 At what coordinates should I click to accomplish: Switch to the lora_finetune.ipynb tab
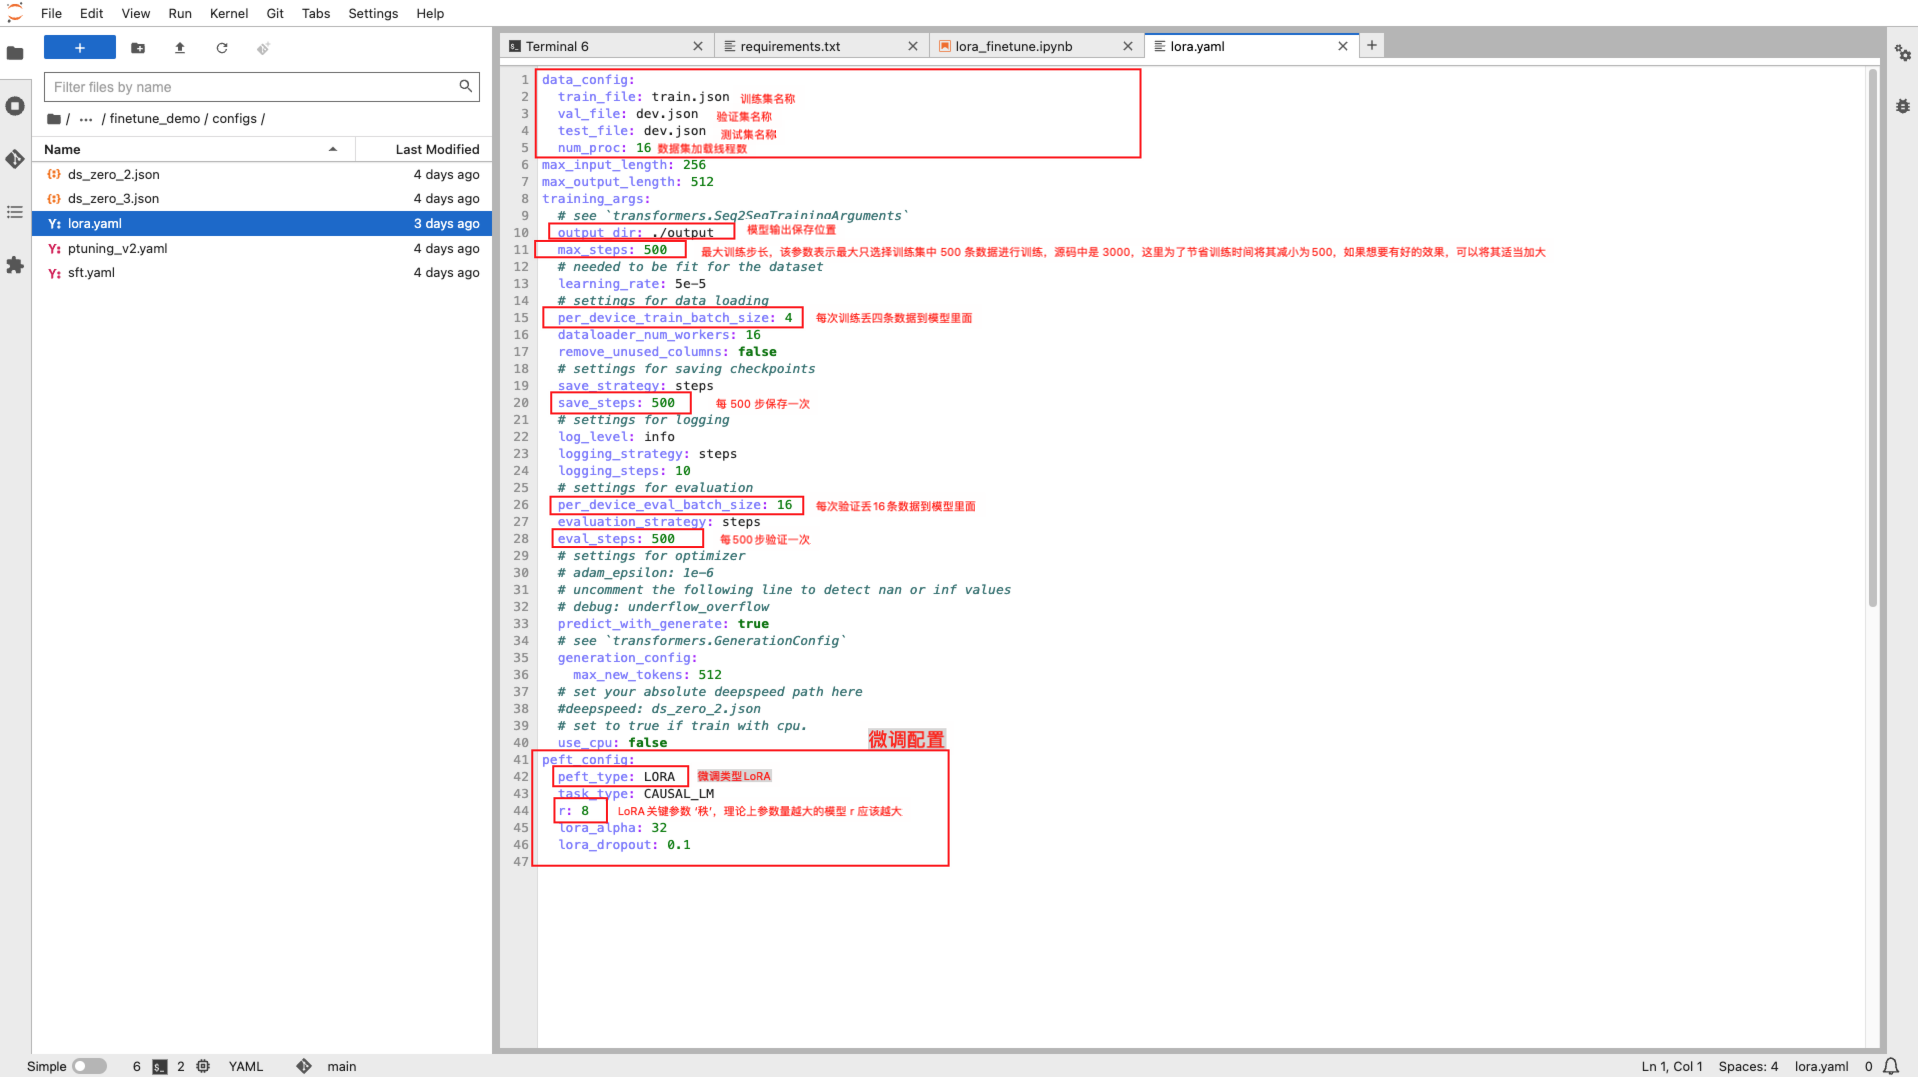point(1013,46)
